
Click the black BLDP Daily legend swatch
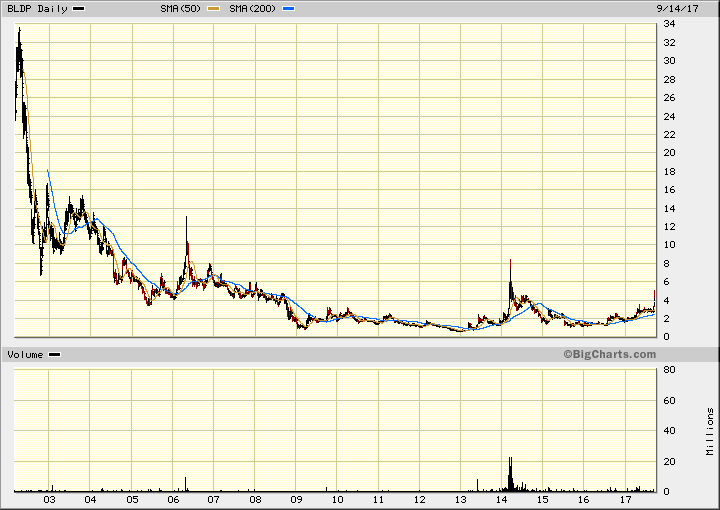(x=79, y=9)
